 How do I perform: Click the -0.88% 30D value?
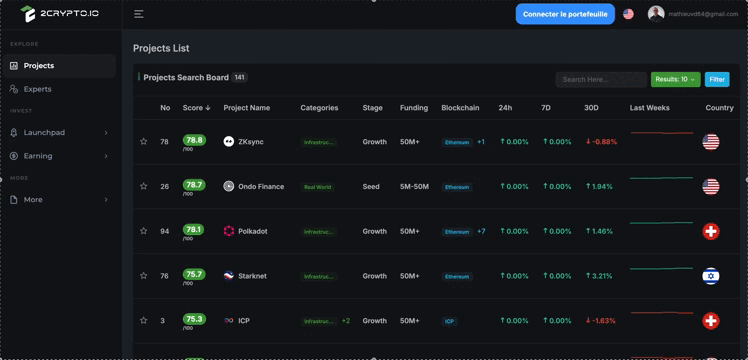tap(601, 142)
